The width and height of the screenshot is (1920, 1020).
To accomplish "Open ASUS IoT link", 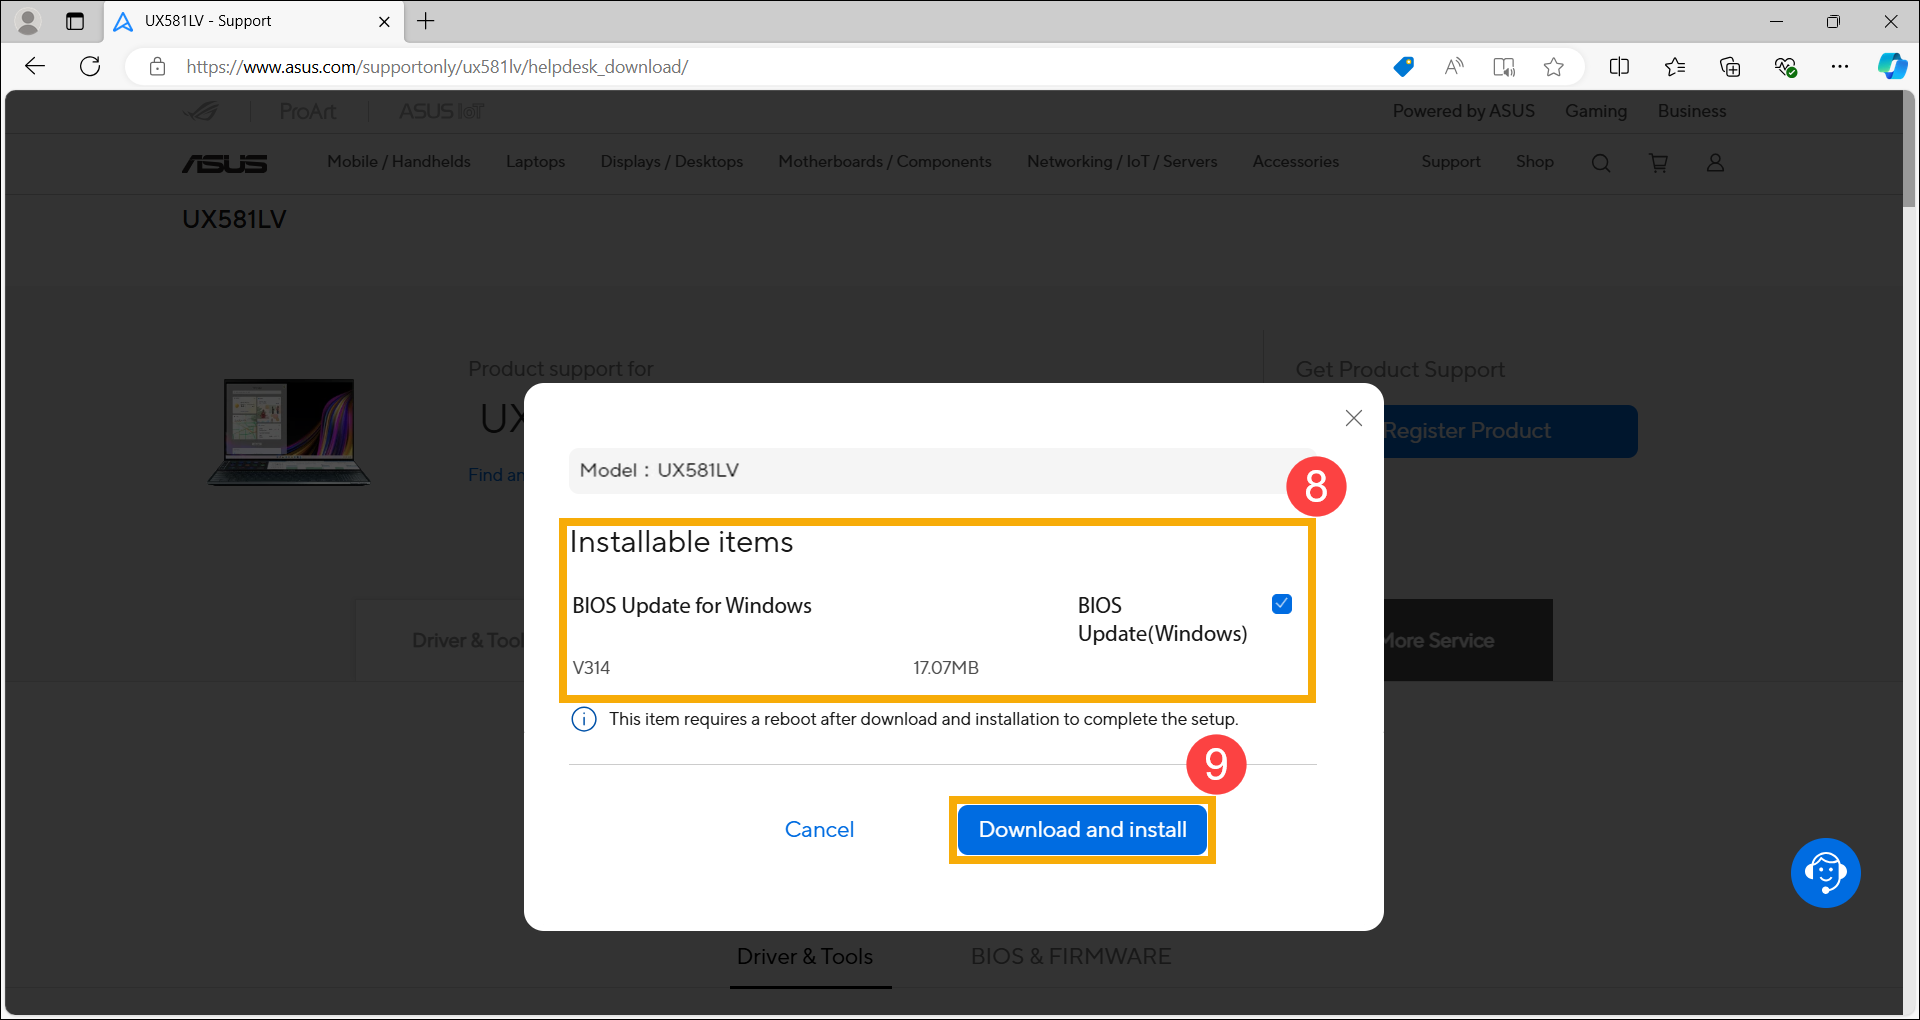I will (x=441, y=111).
